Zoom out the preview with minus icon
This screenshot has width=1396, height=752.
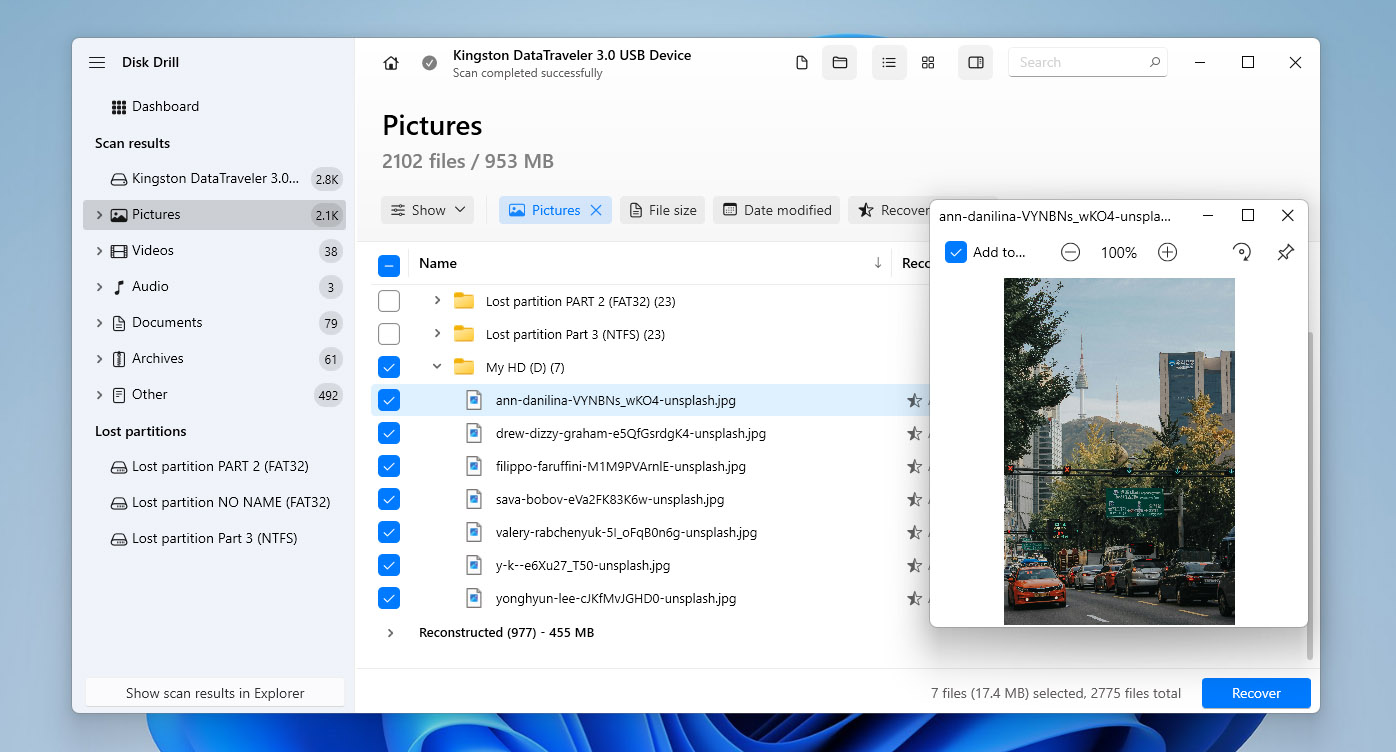click(x=1070, y=253)
